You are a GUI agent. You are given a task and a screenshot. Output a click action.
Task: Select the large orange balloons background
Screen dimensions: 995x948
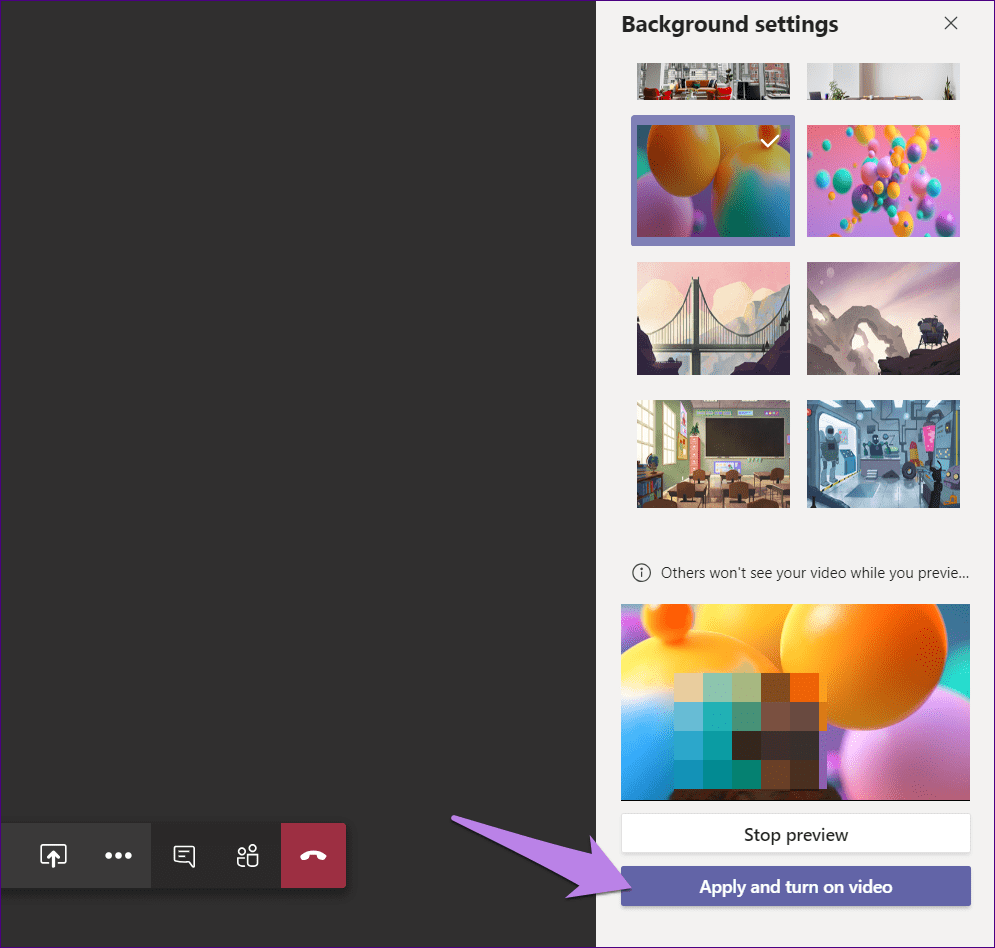coord(713,180)
